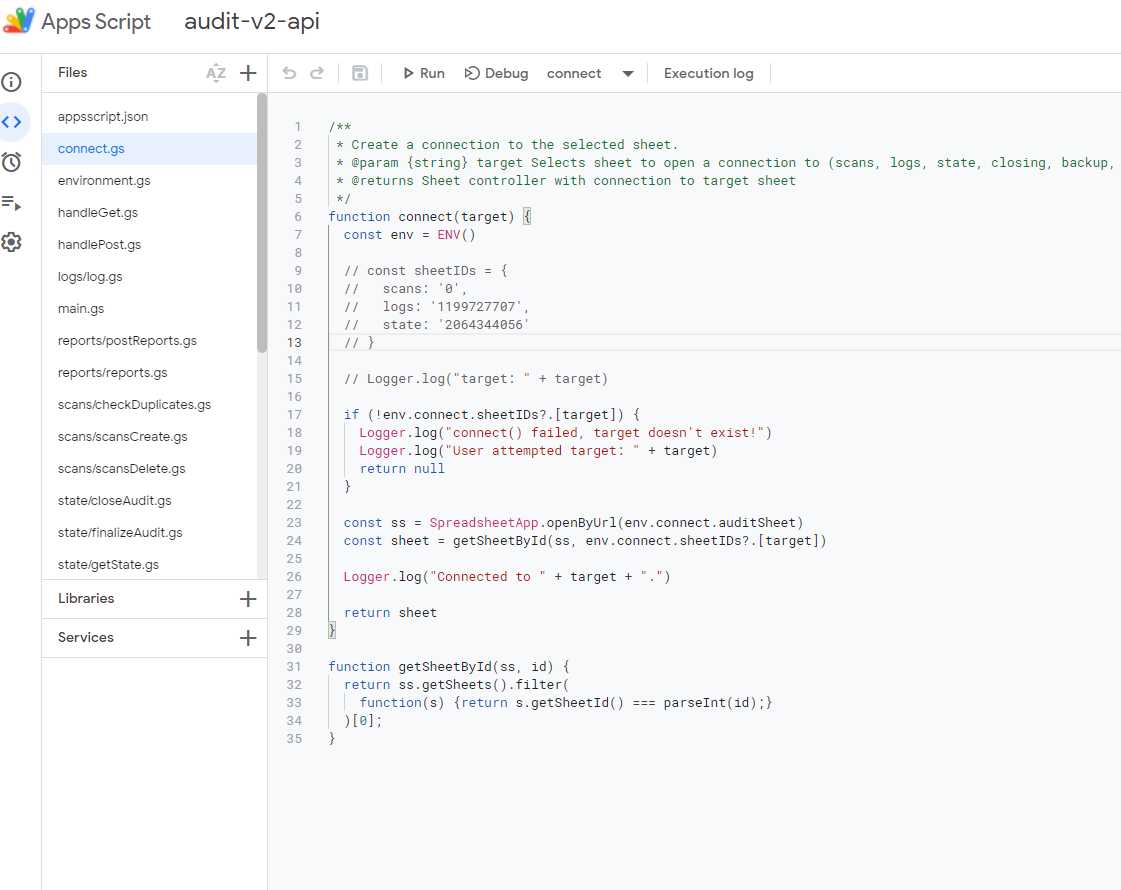The height and width of the screenshot is (890, 1121).
Task: Click the Files panel header
Action: pyautogui.click(x=72, y=73)
